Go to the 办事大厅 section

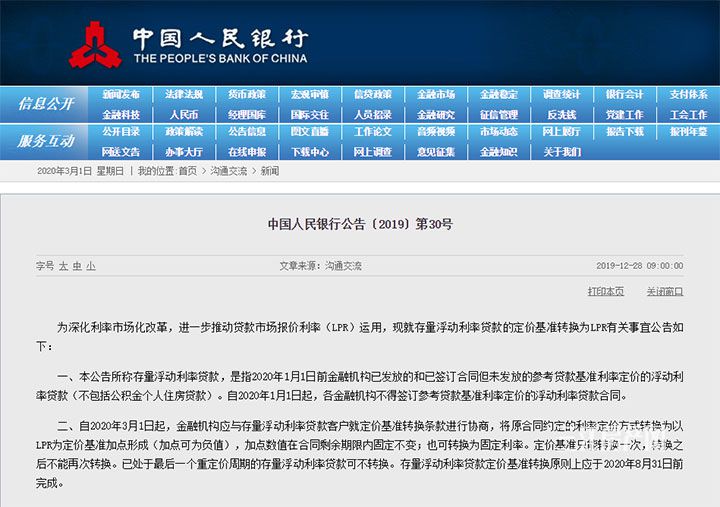(x=184, y=152)
